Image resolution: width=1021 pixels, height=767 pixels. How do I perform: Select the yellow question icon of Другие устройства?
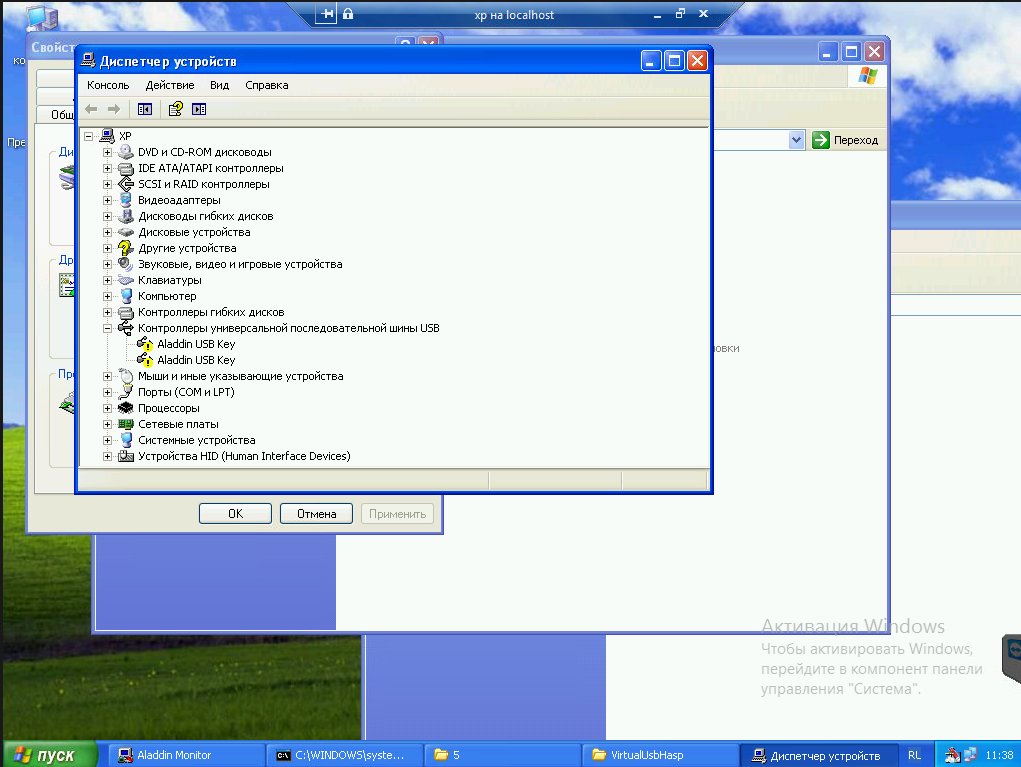pyautogui.click(x=126, y=248)
